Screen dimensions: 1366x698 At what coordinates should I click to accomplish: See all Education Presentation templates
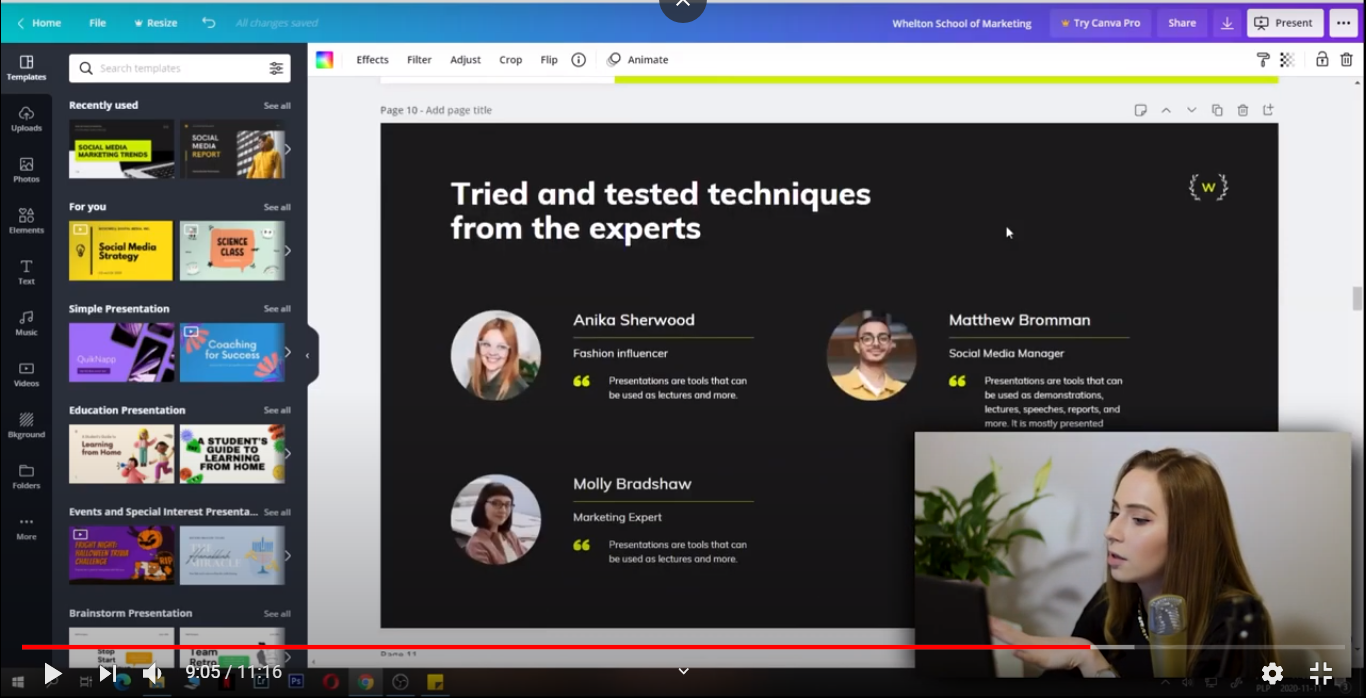point(277,411)
